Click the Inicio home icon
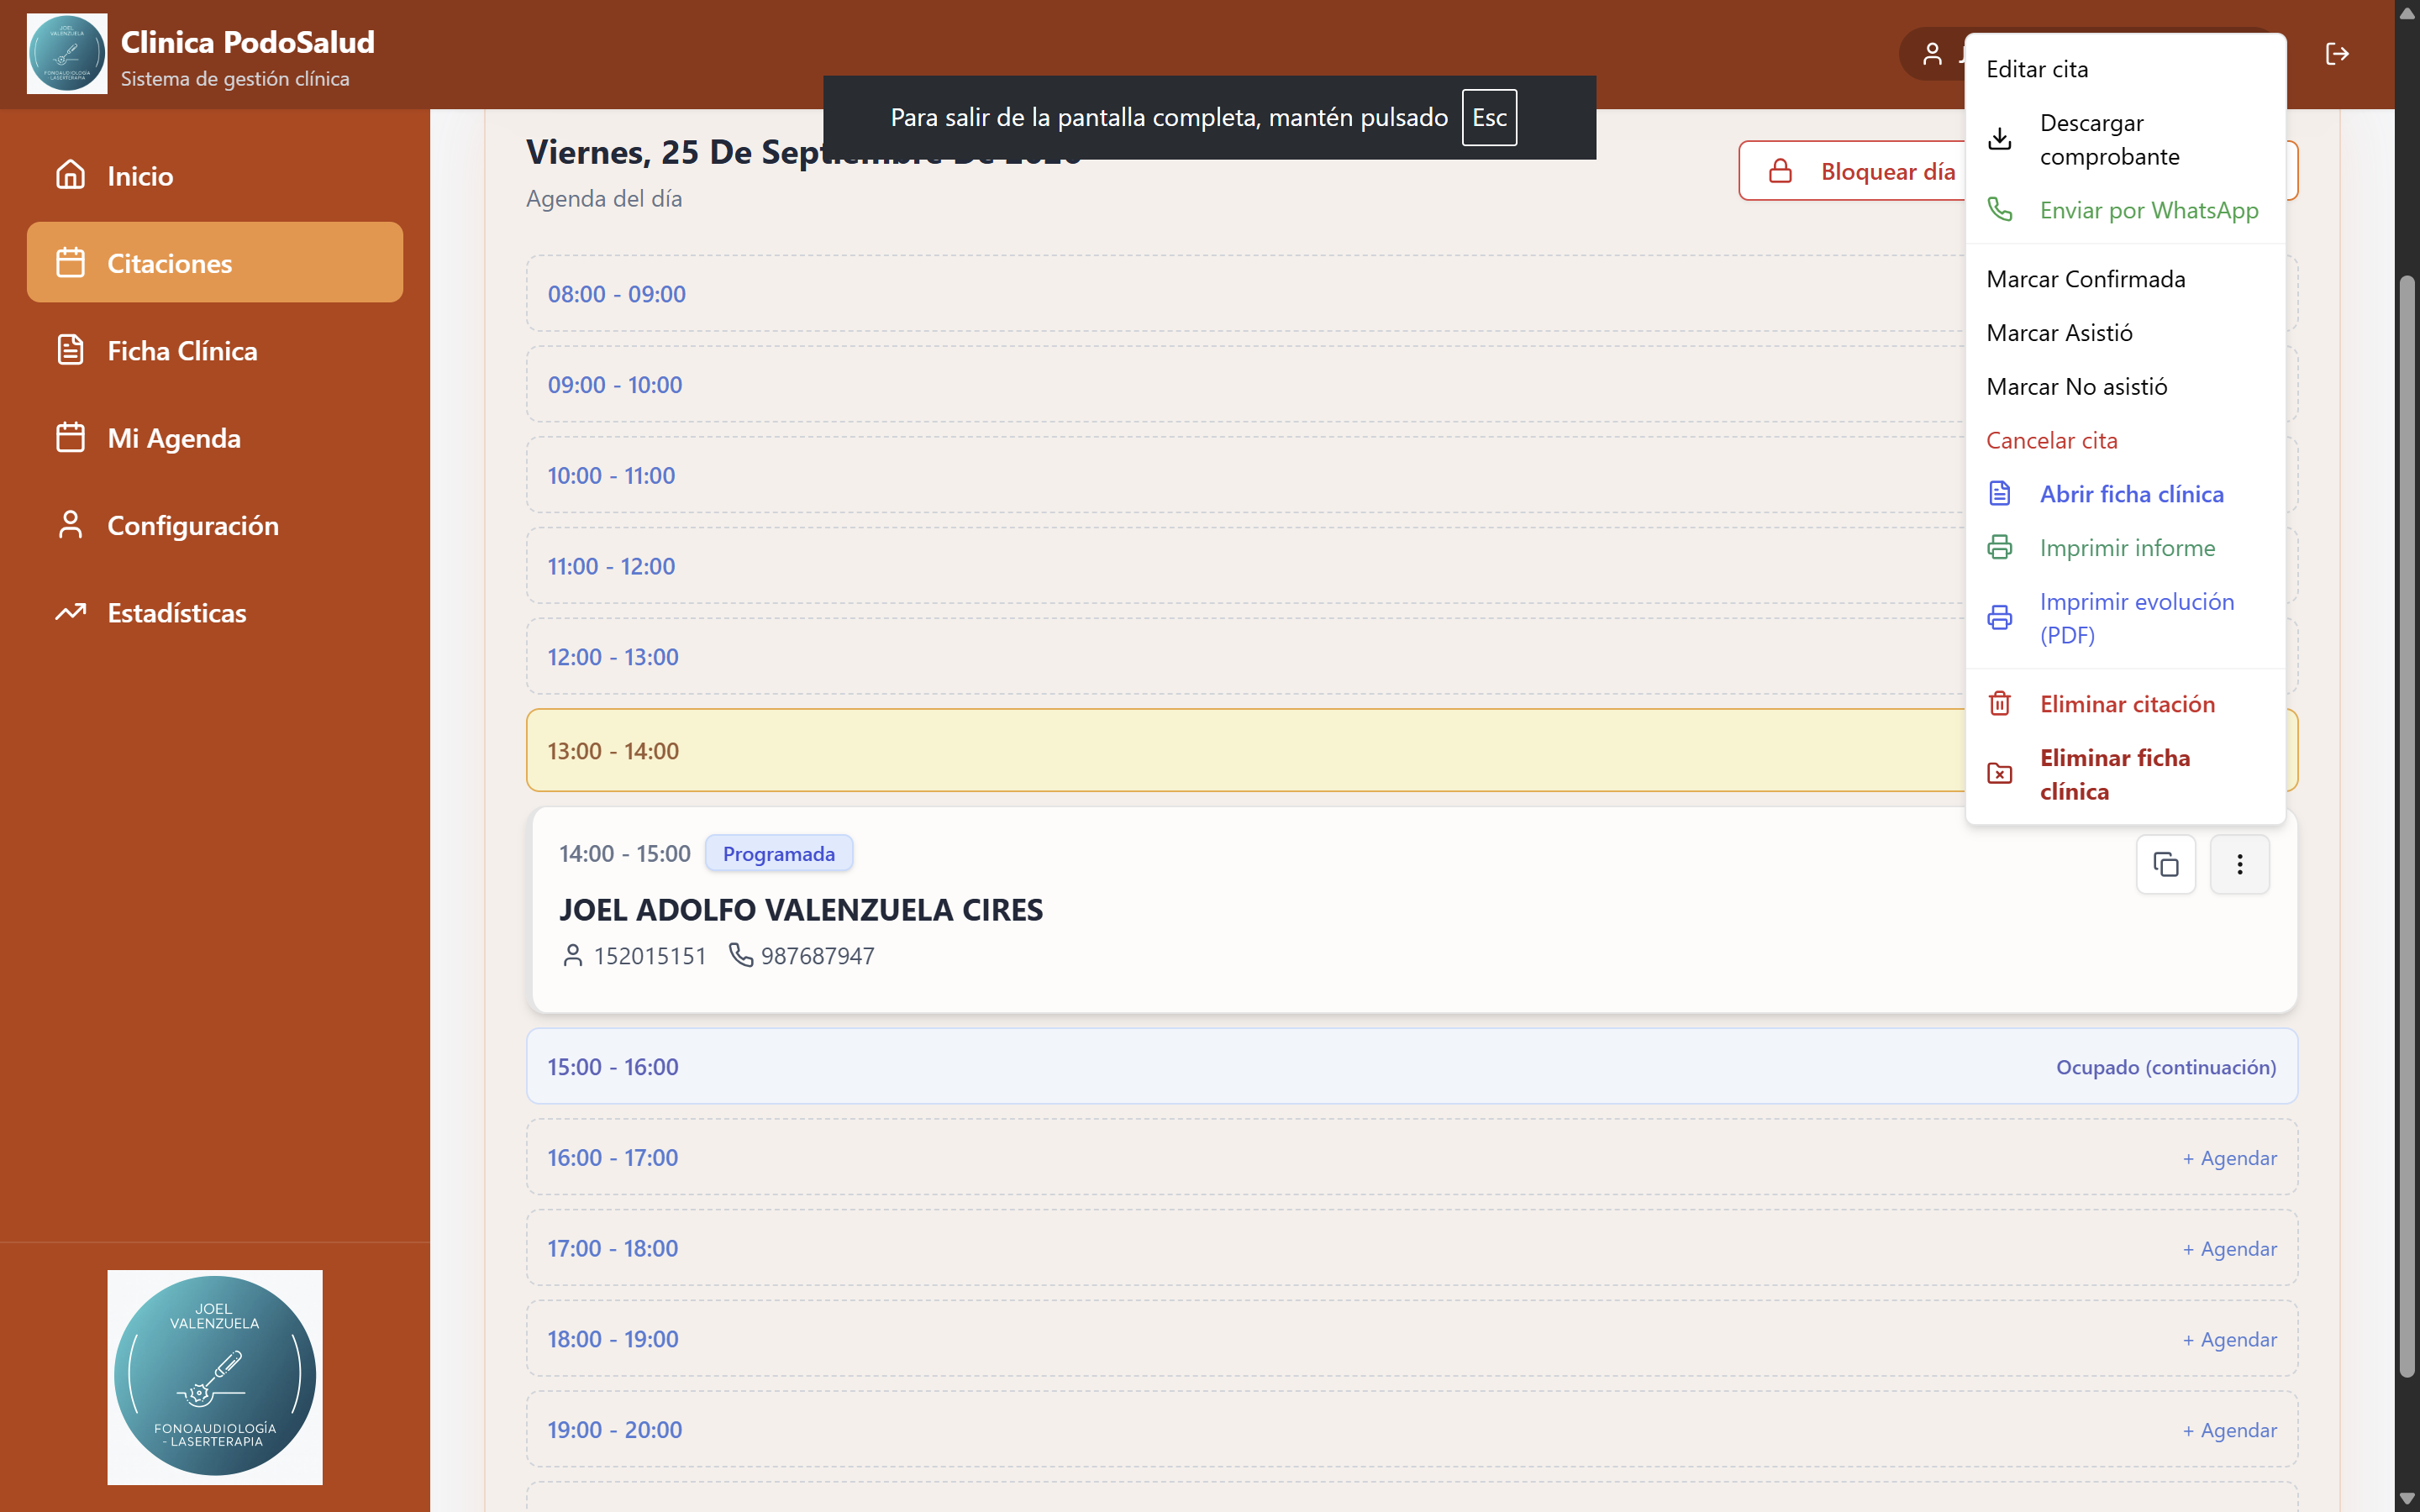The height and width of the screenshot is (1512, 2420). coord(70,175)
